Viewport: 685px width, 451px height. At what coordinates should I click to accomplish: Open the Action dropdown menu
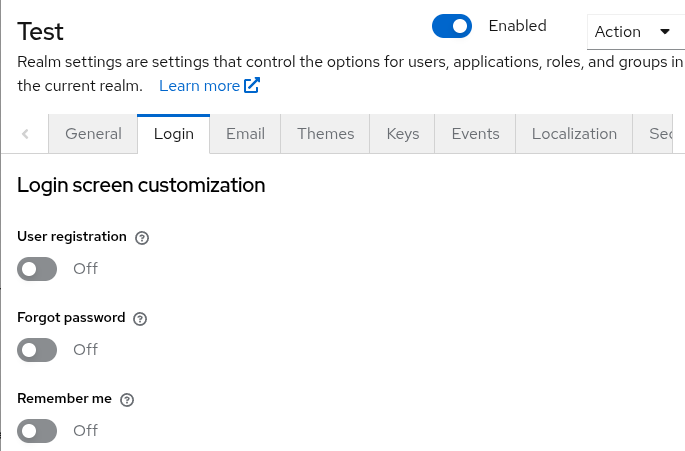tap(633, 32)
